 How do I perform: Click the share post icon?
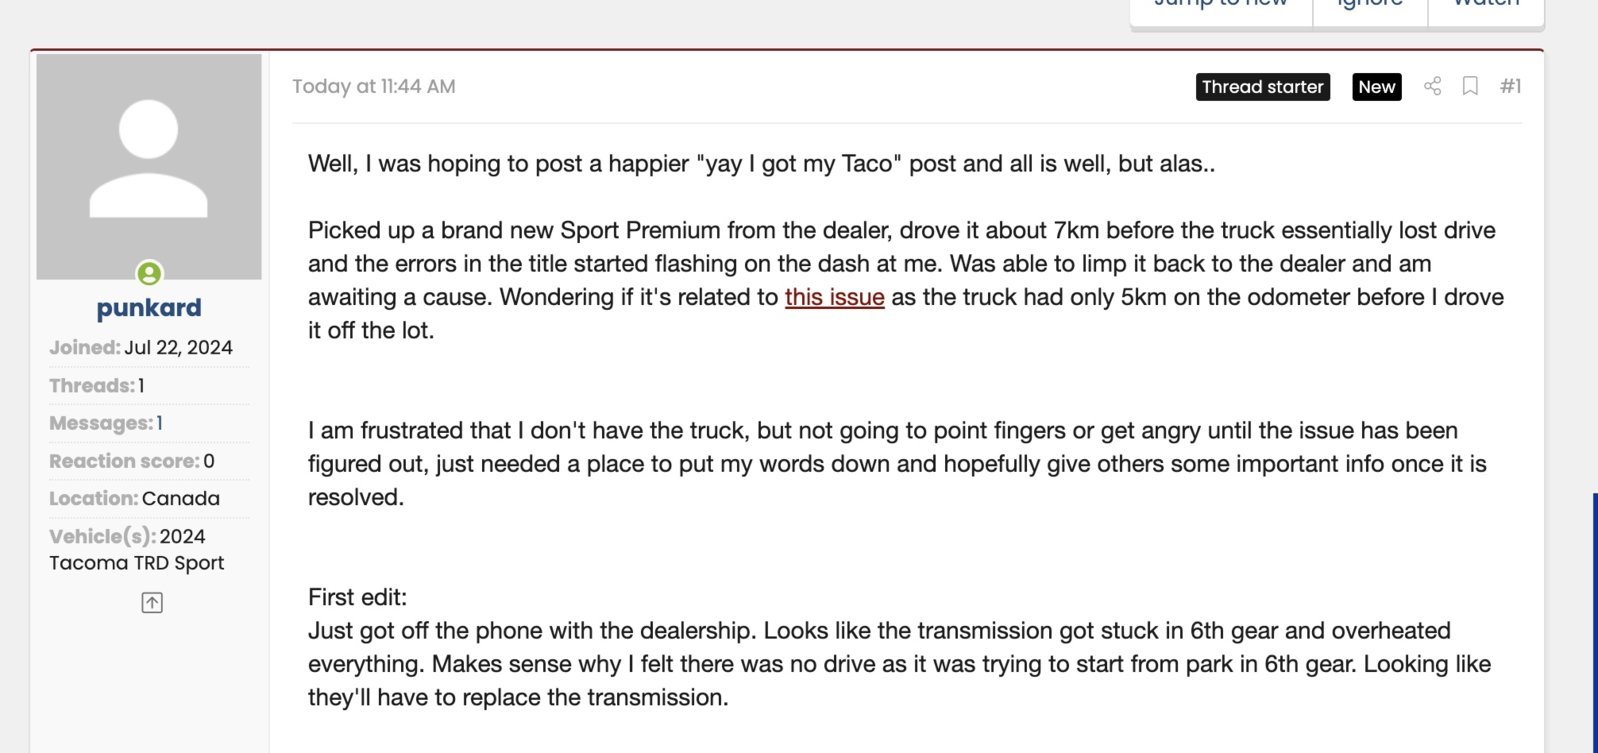click(1432, 86)
